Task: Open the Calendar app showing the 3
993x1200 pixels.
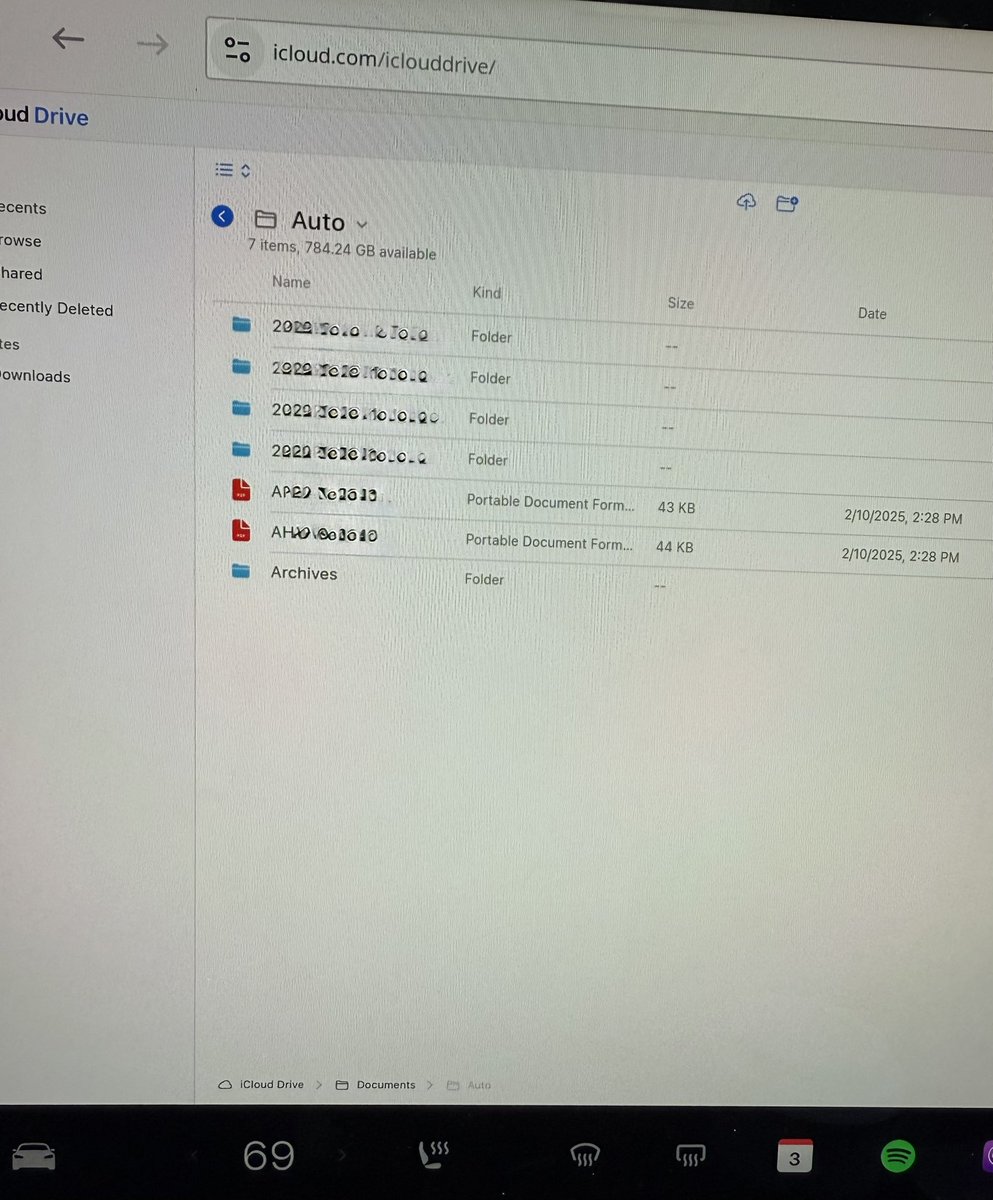Action: pos(794,1156)
